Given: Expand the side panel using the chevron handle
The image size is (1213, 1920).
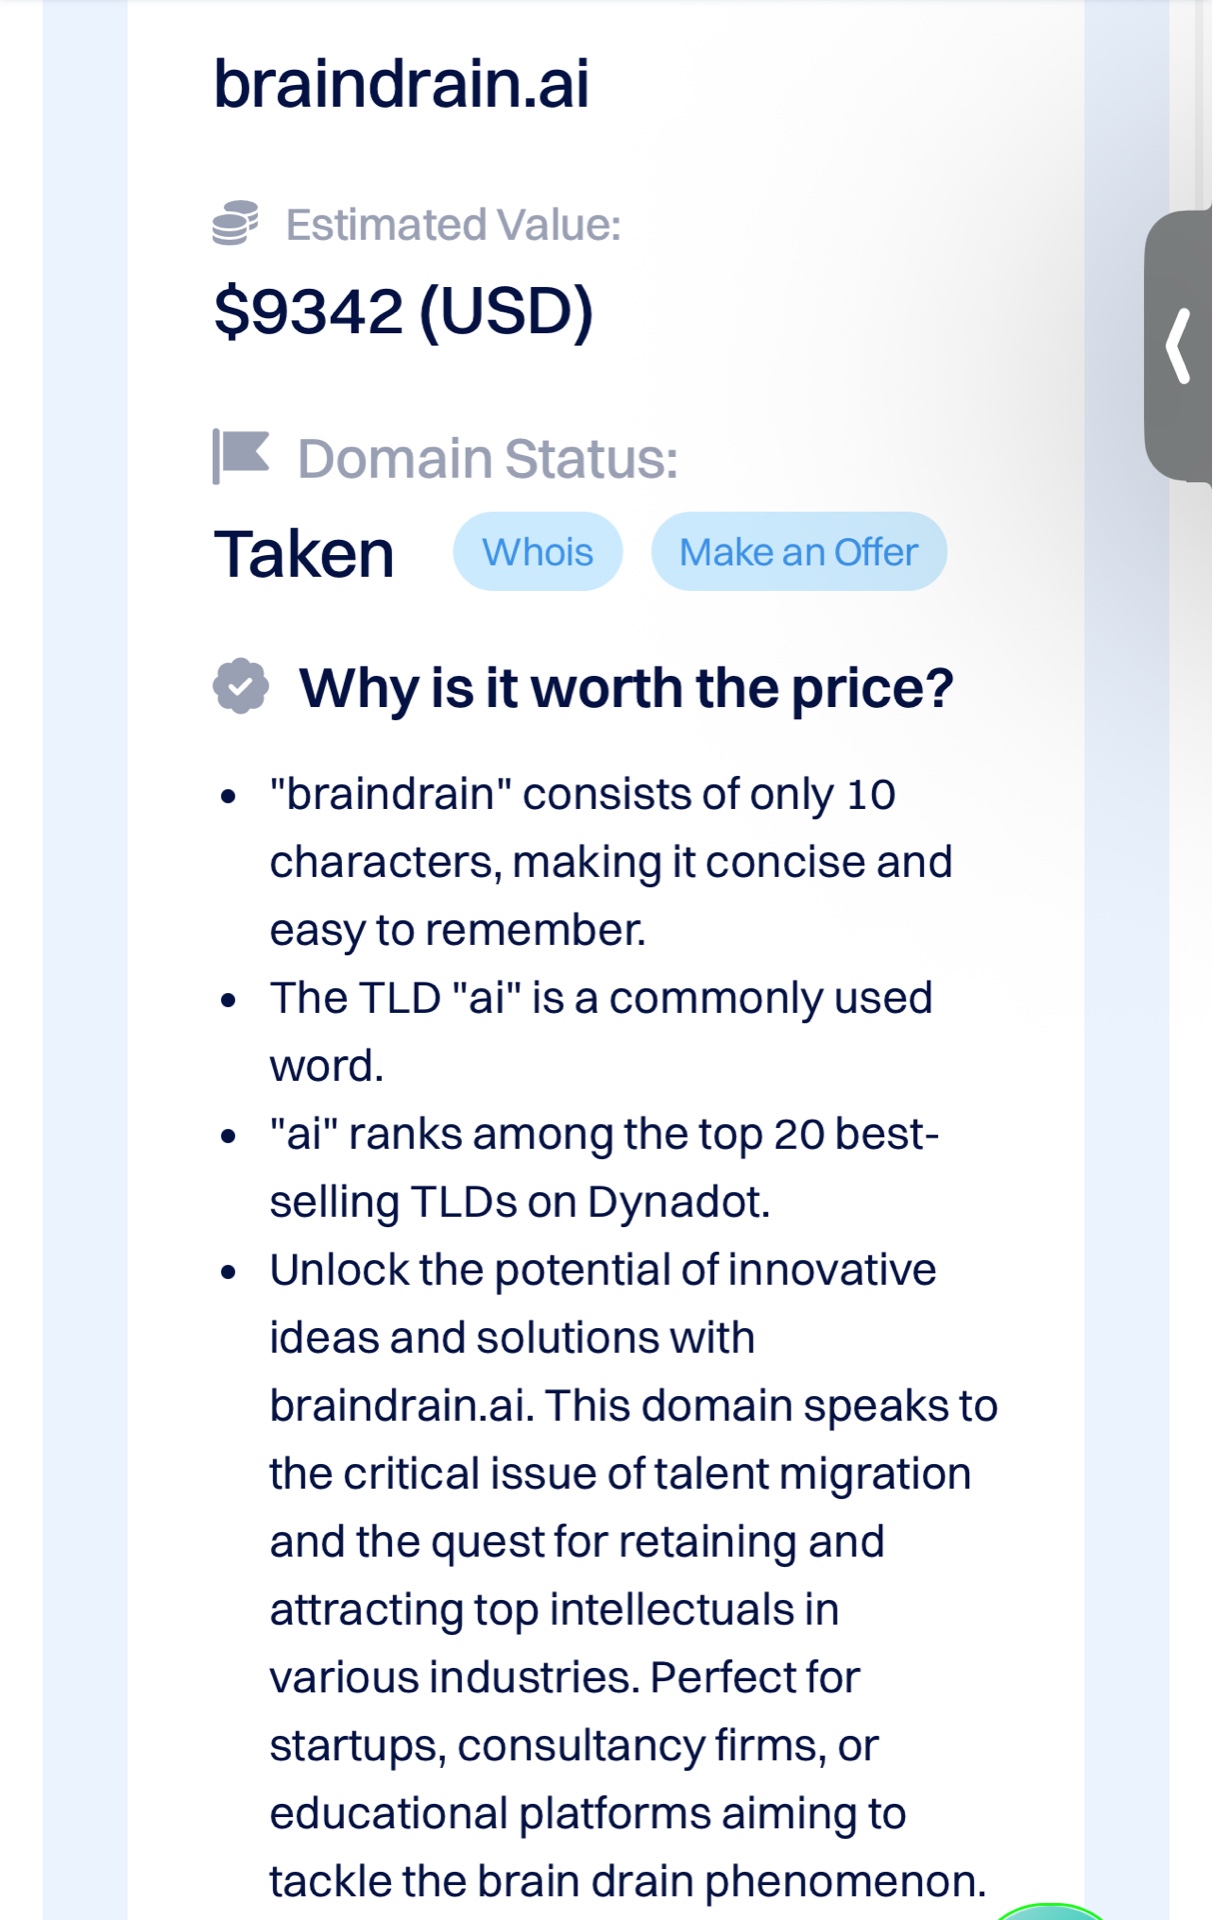Looking at the screenshot, I should [1179, 346].
